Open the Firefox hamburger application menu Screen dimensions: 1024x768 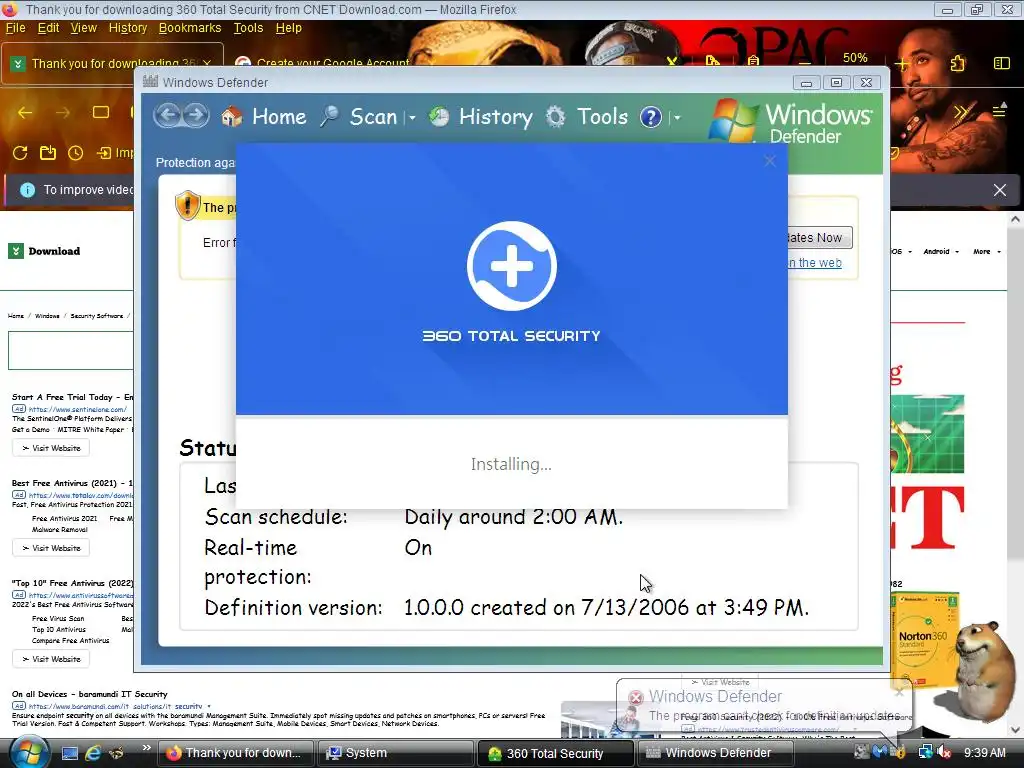[999, 111]
